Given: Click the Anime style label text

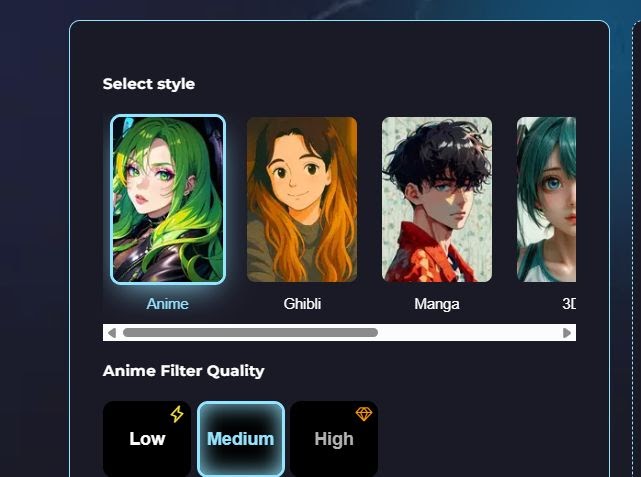Looking at the screenshot, I should [168, 304].
